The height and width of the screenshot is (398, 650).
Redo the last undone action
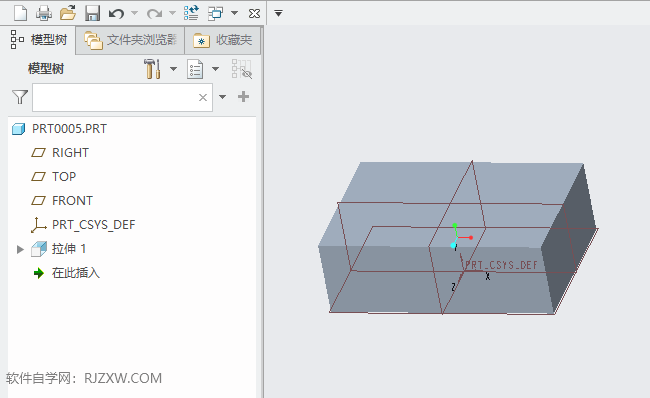[x=154, y=14]
